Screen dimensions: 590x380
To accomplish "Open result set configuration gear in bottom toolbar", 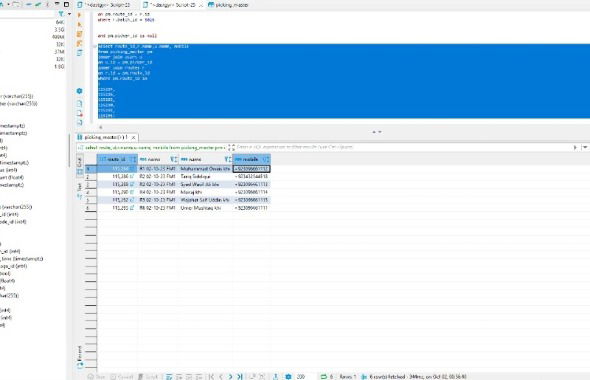I will (x=288, y=377).
